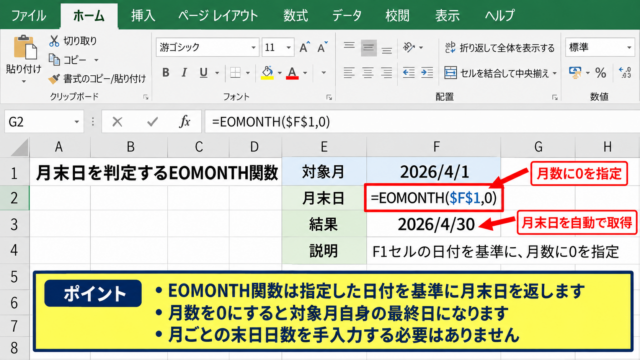Open underline style dropdown arrow
Viewport: 640px width, 360px height.
point(217,73)
